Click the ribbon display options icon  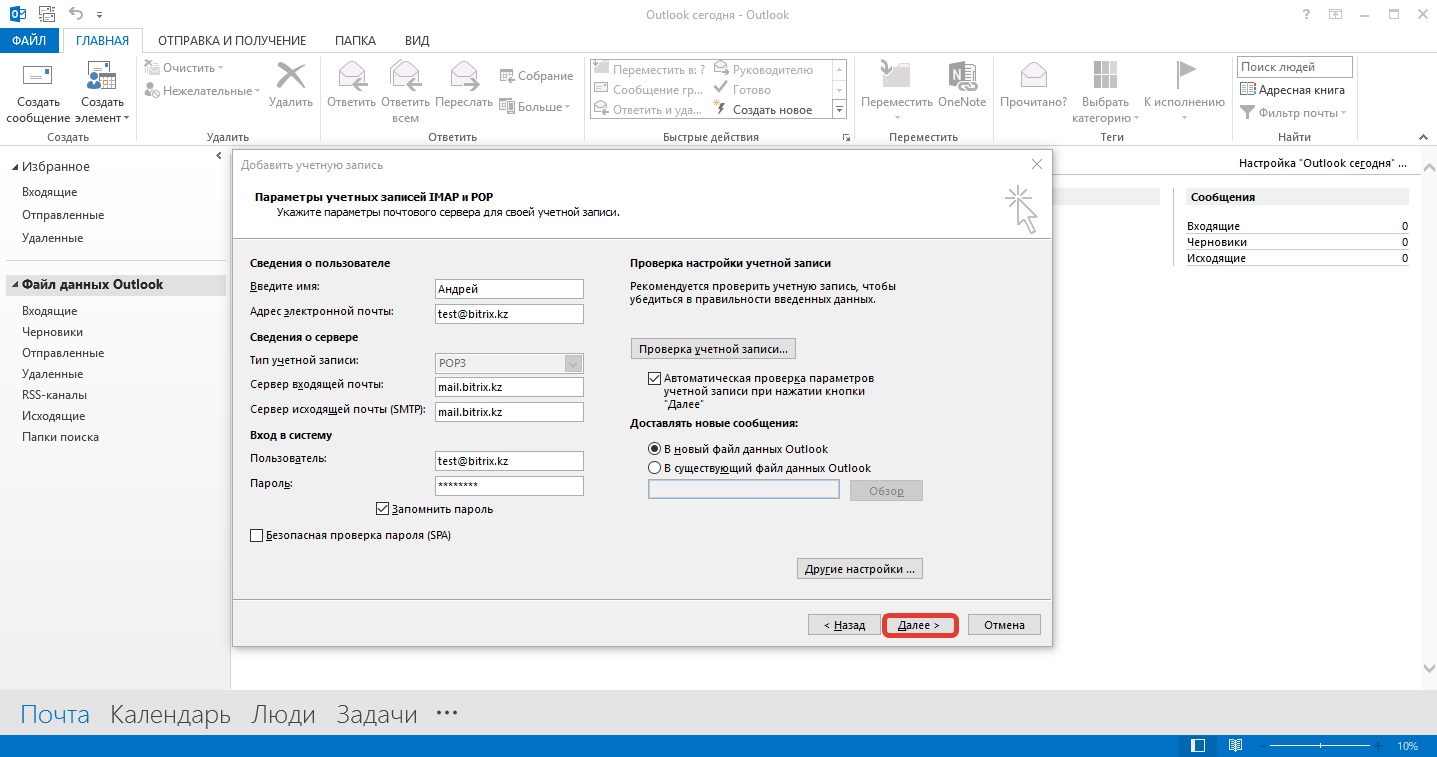click(1335, 15)
